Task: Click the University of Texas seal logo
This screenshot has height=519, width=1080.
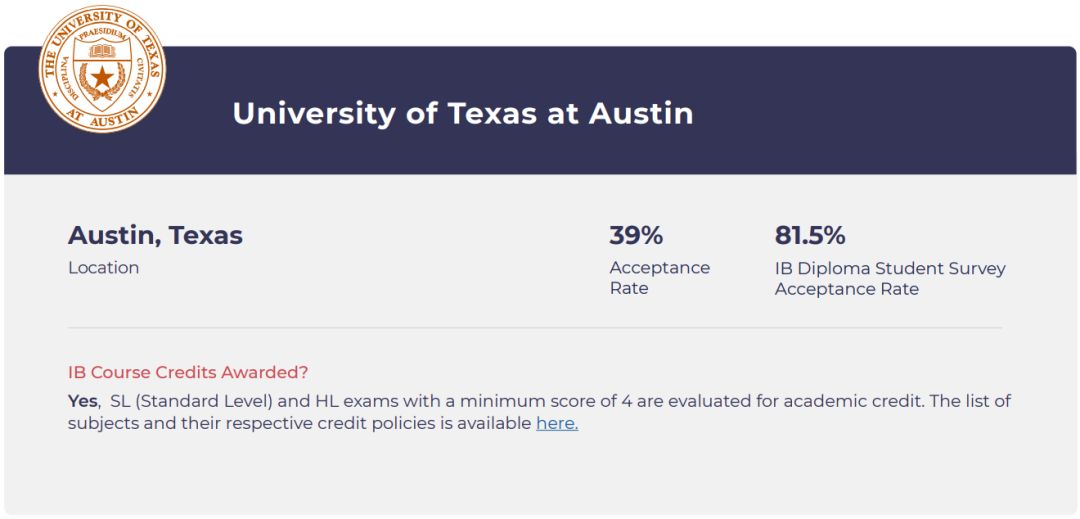Action: coord(102,69)
